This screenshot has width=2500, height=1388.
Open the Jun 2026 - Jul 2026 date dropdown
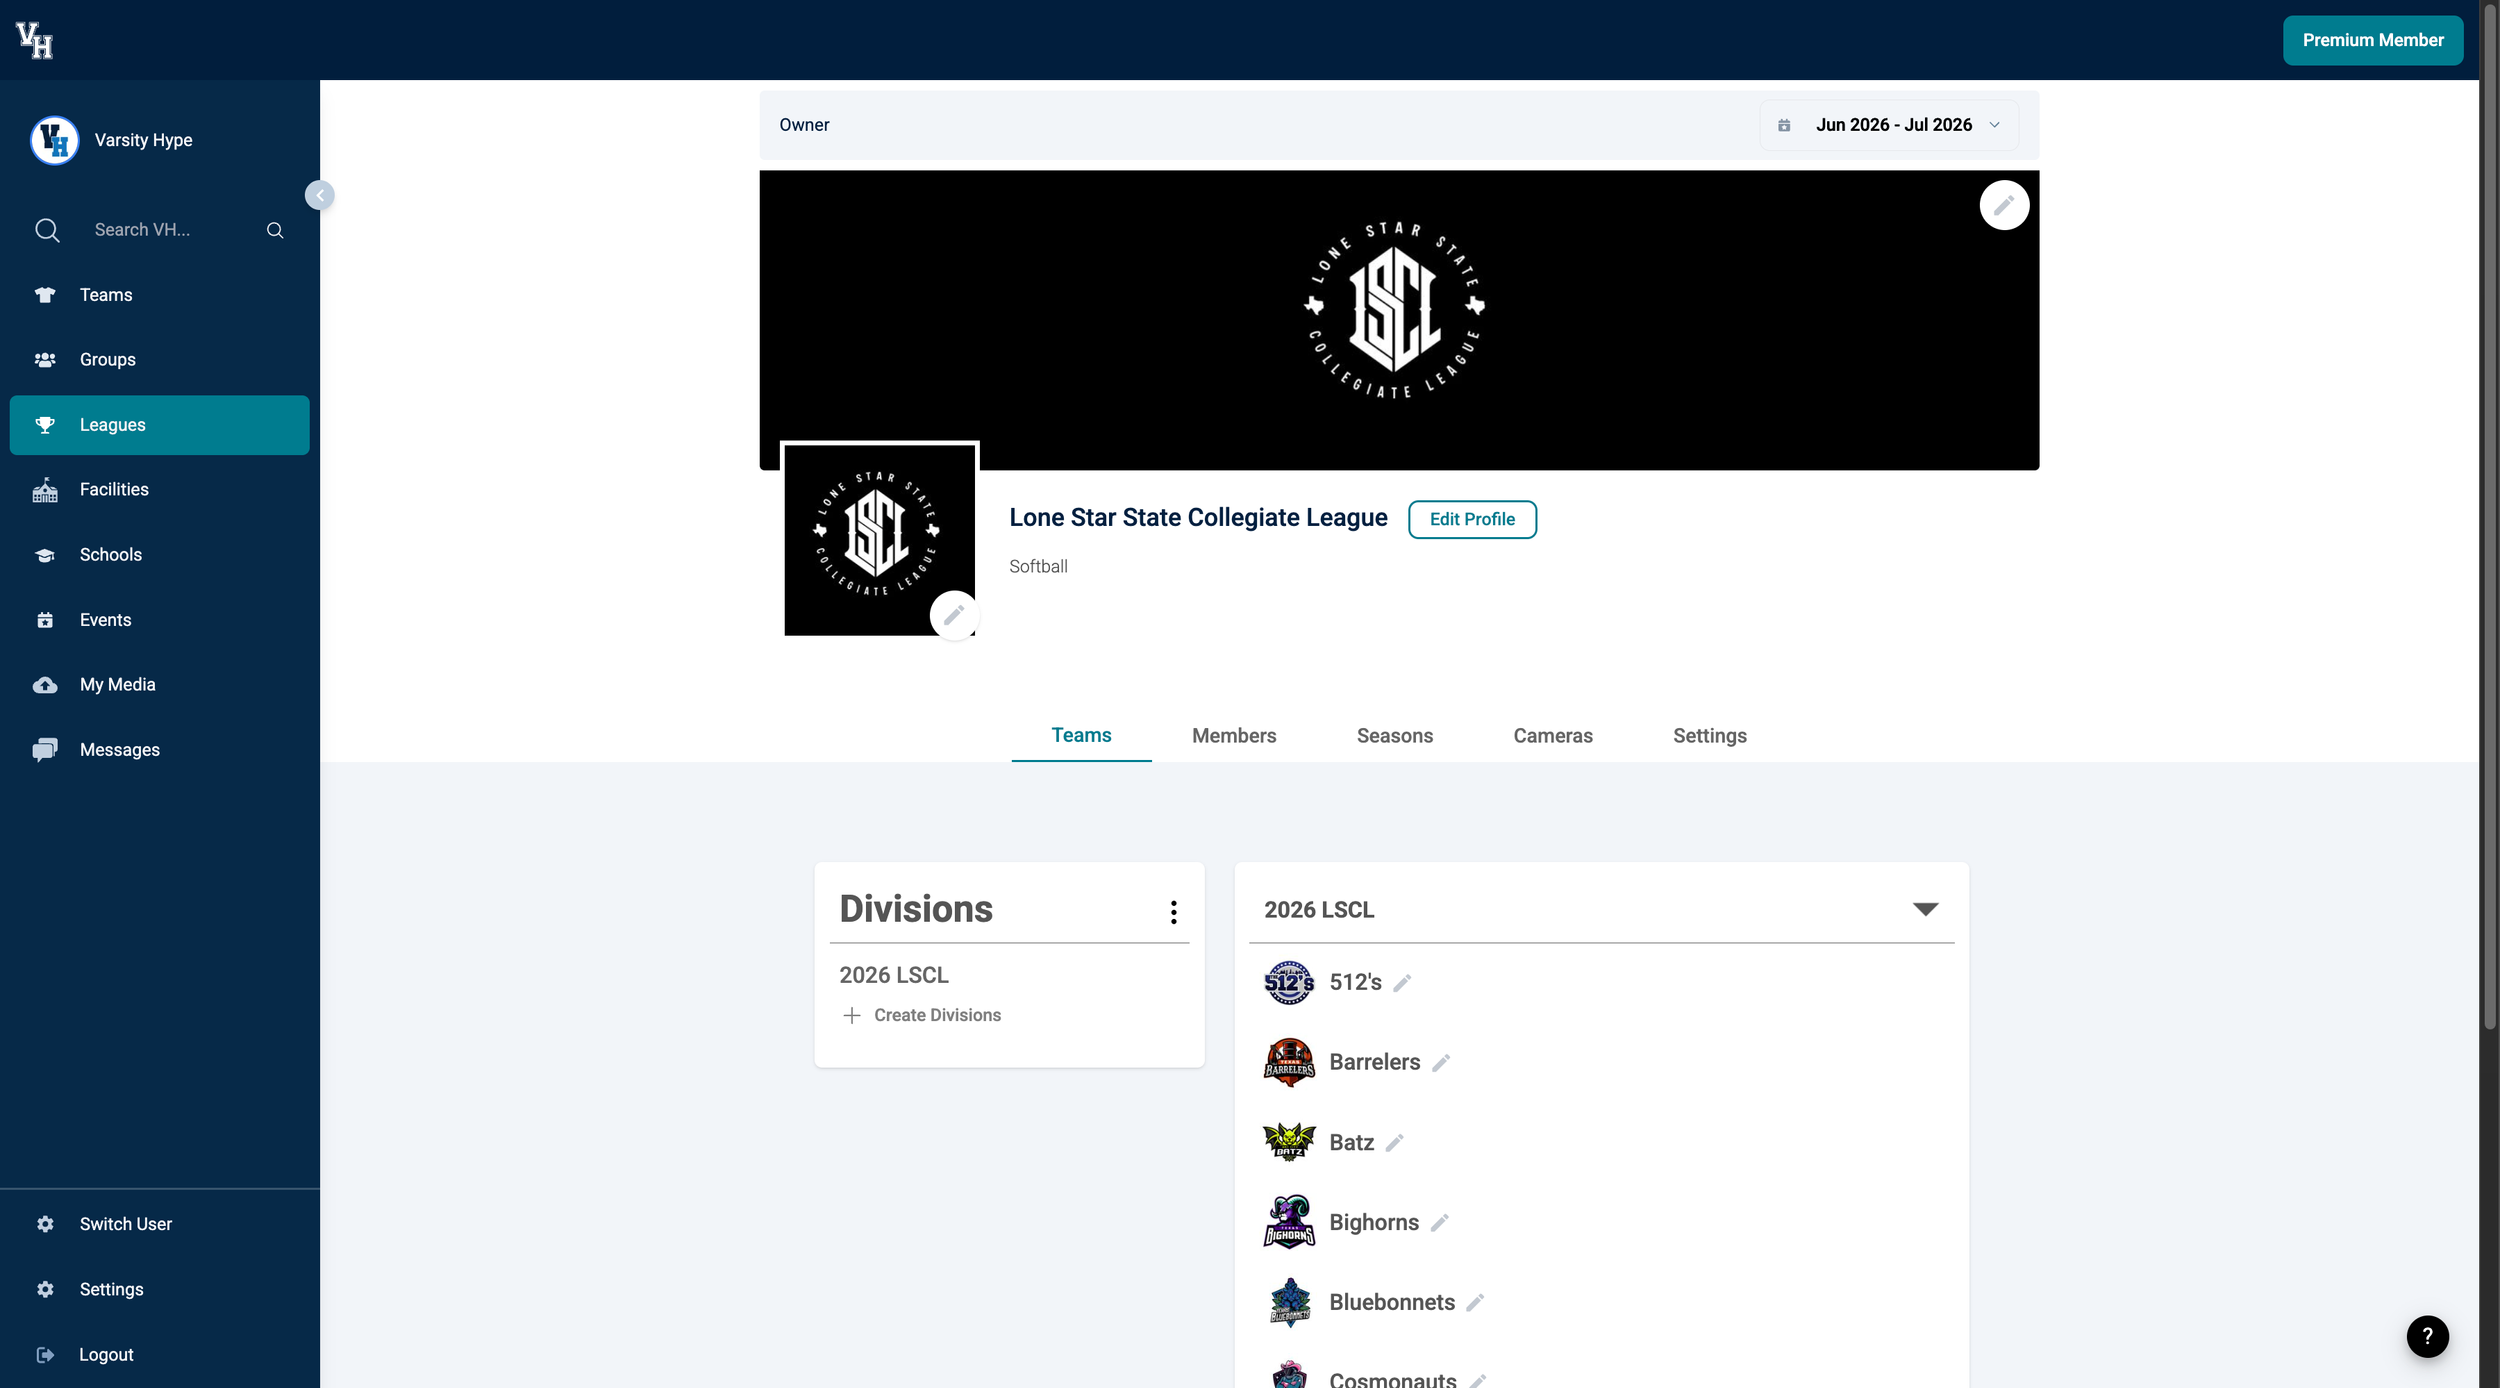[1889, 125]
